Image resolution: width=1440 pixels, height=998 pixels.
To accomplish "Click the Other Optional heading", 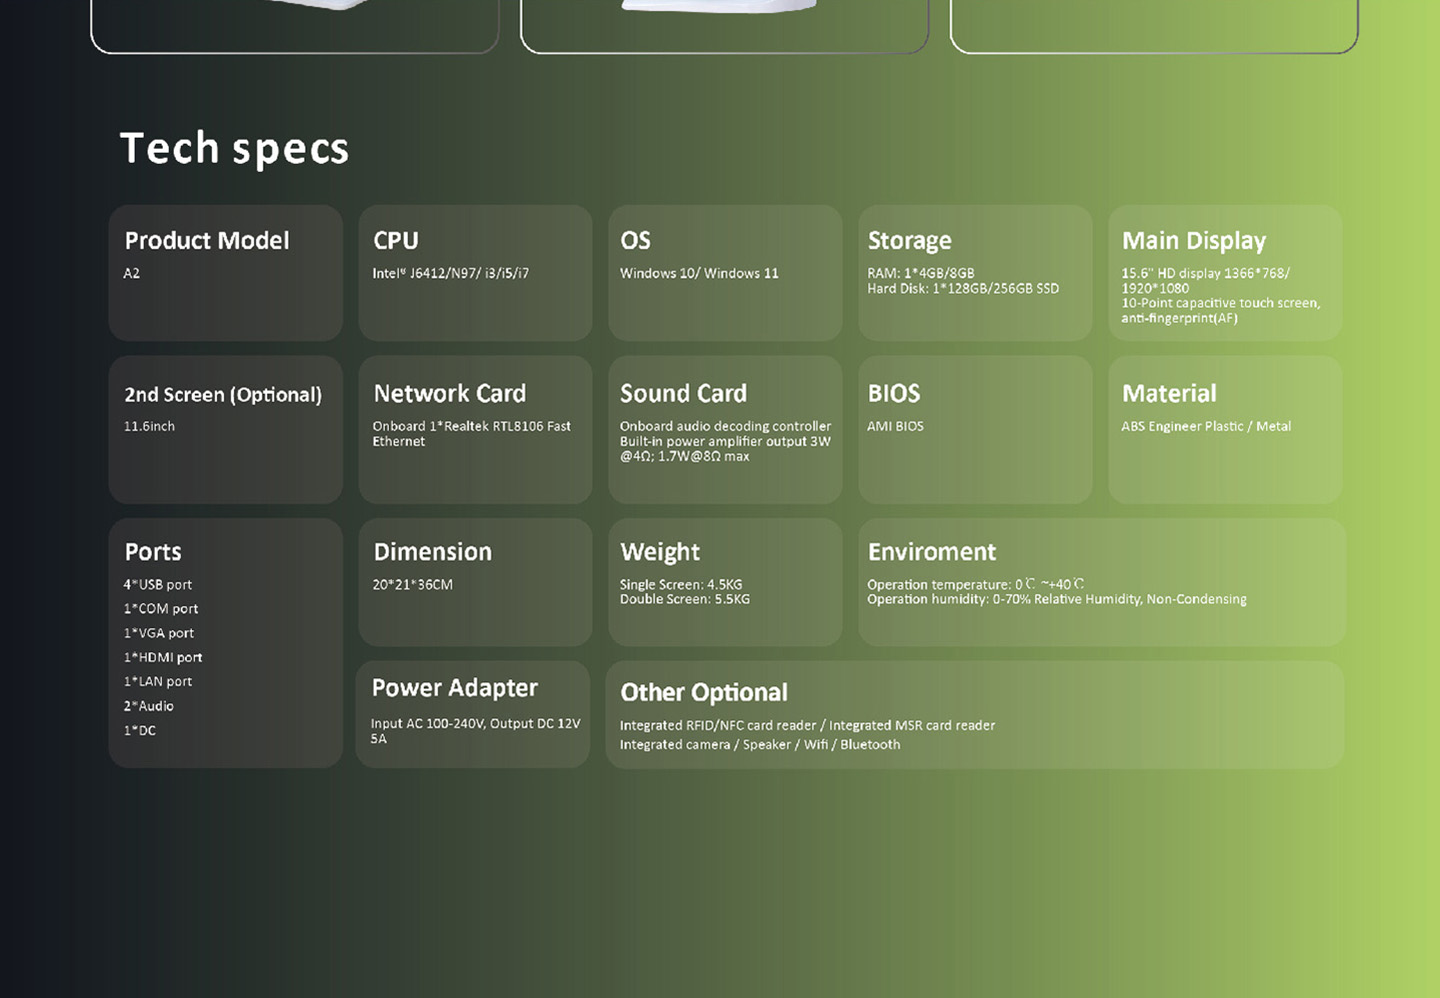I will (x=703, y=693).
